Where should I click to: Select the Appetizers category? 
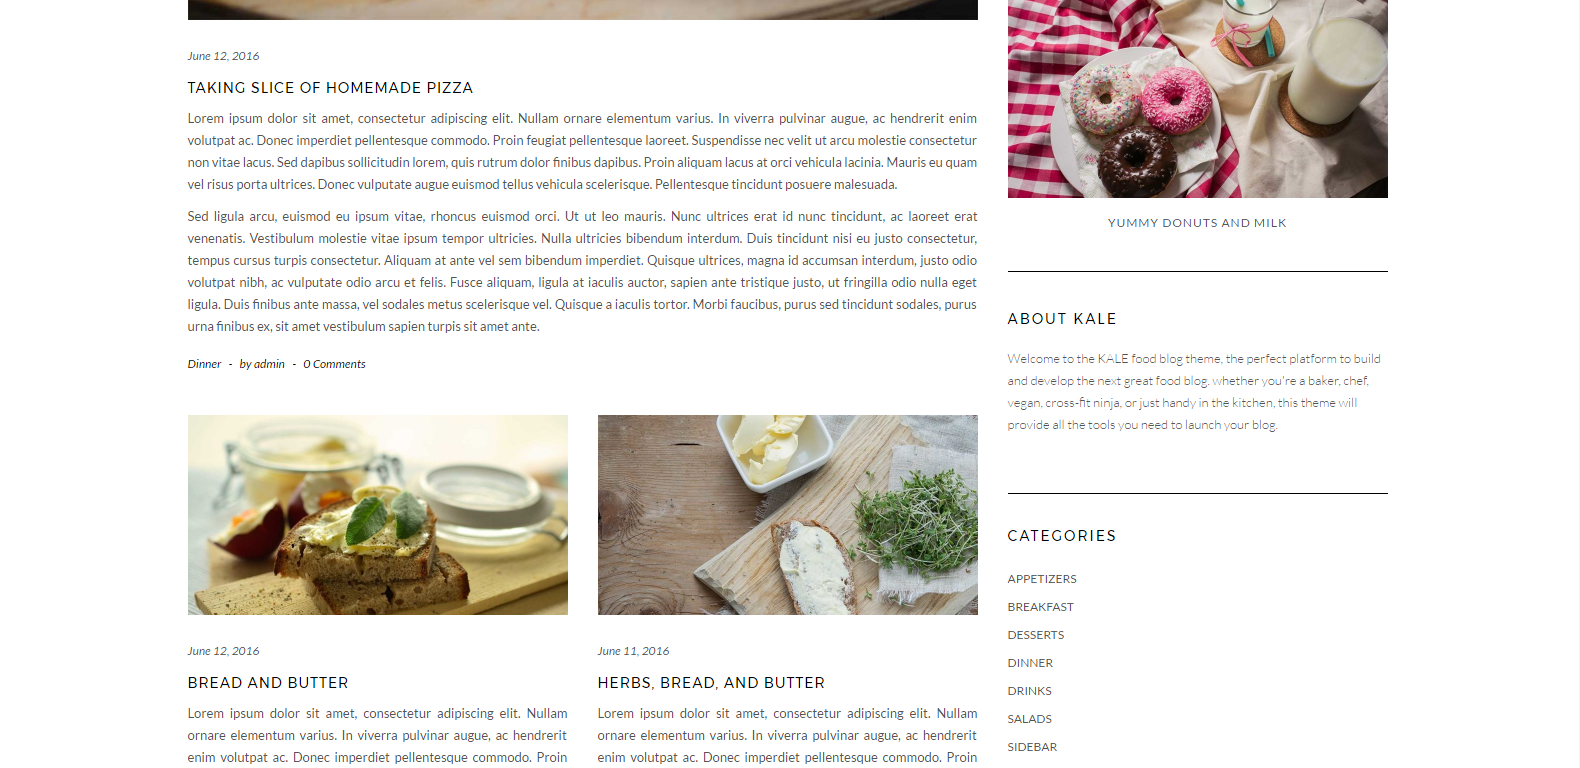point(1042,579)
